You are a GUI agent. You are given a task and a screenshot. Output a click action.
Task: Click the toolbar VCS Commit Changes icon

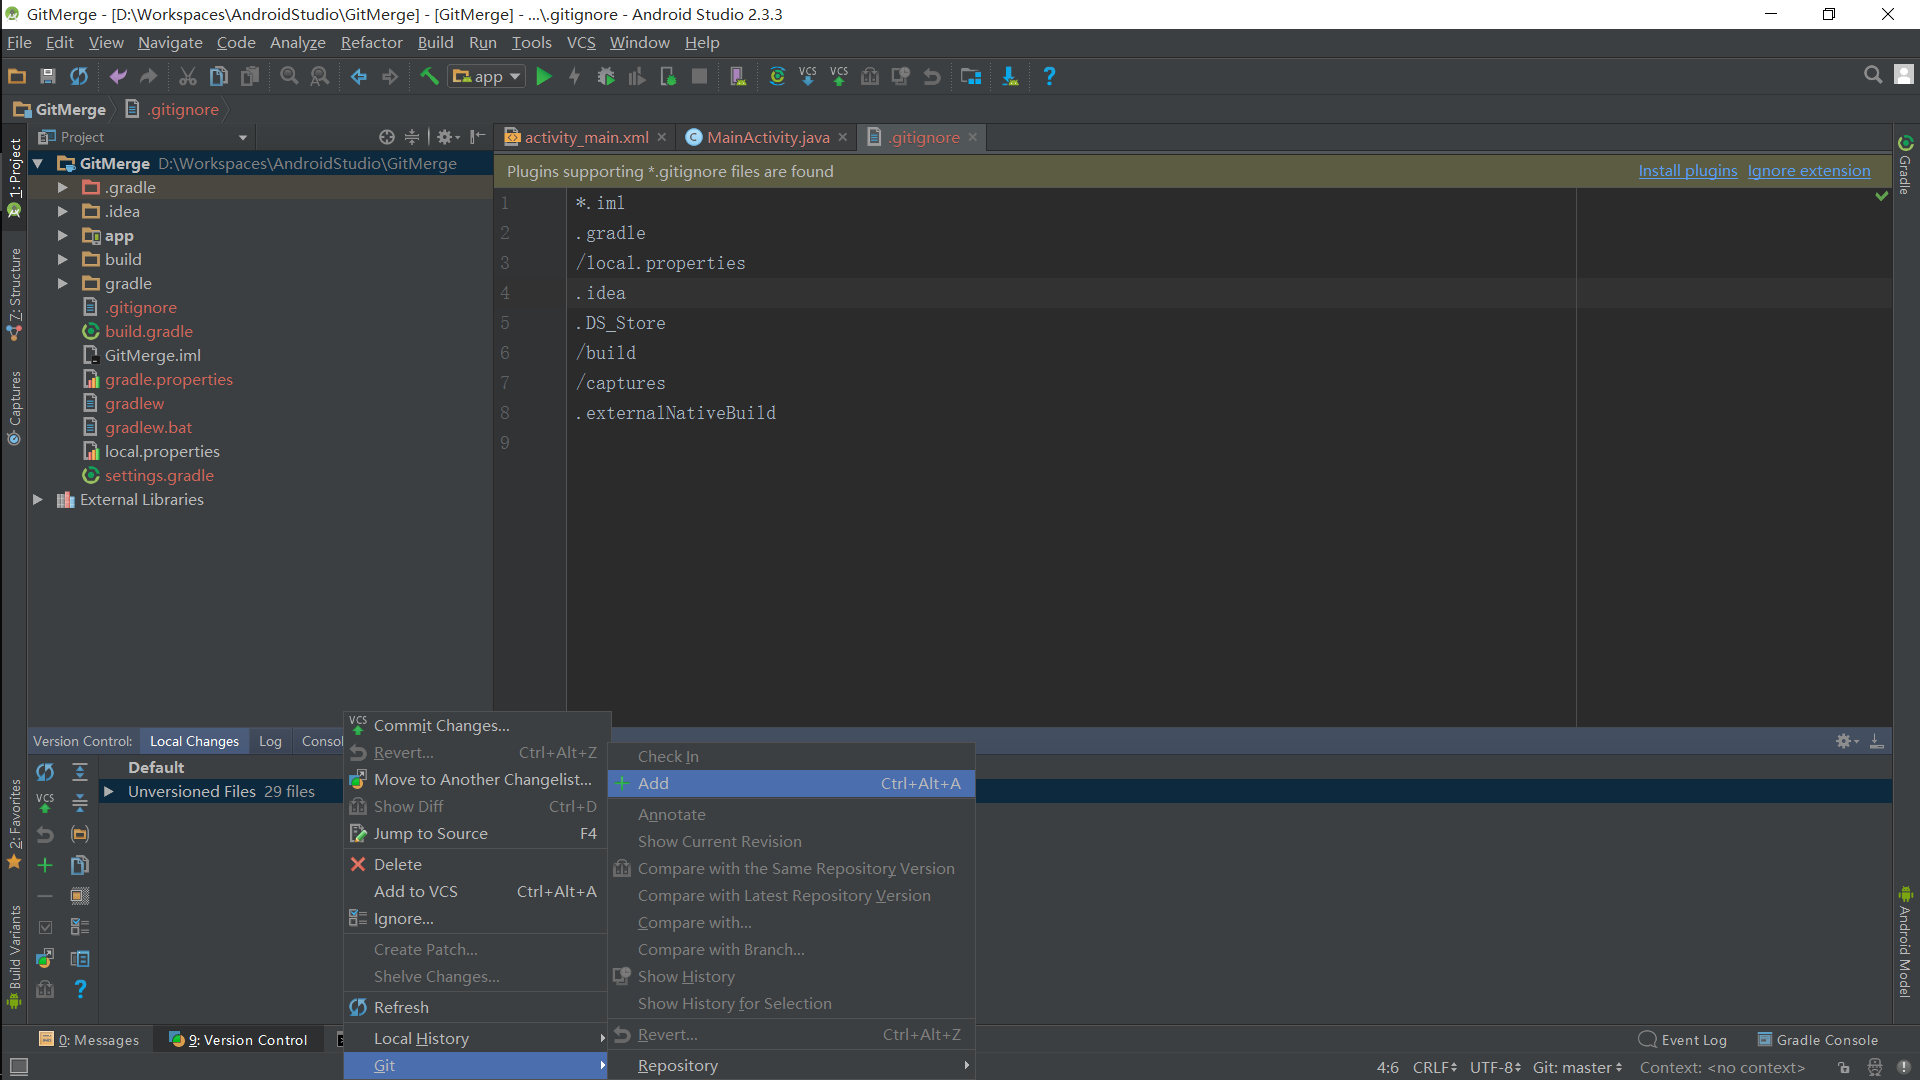point(839,76)
